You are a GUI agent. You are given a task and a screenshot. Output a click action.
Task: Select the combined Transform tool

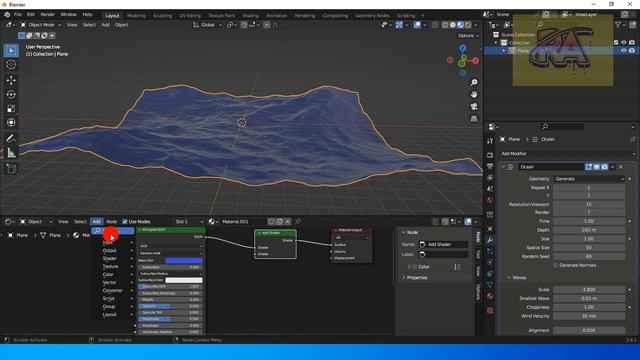tap(11, 122)
